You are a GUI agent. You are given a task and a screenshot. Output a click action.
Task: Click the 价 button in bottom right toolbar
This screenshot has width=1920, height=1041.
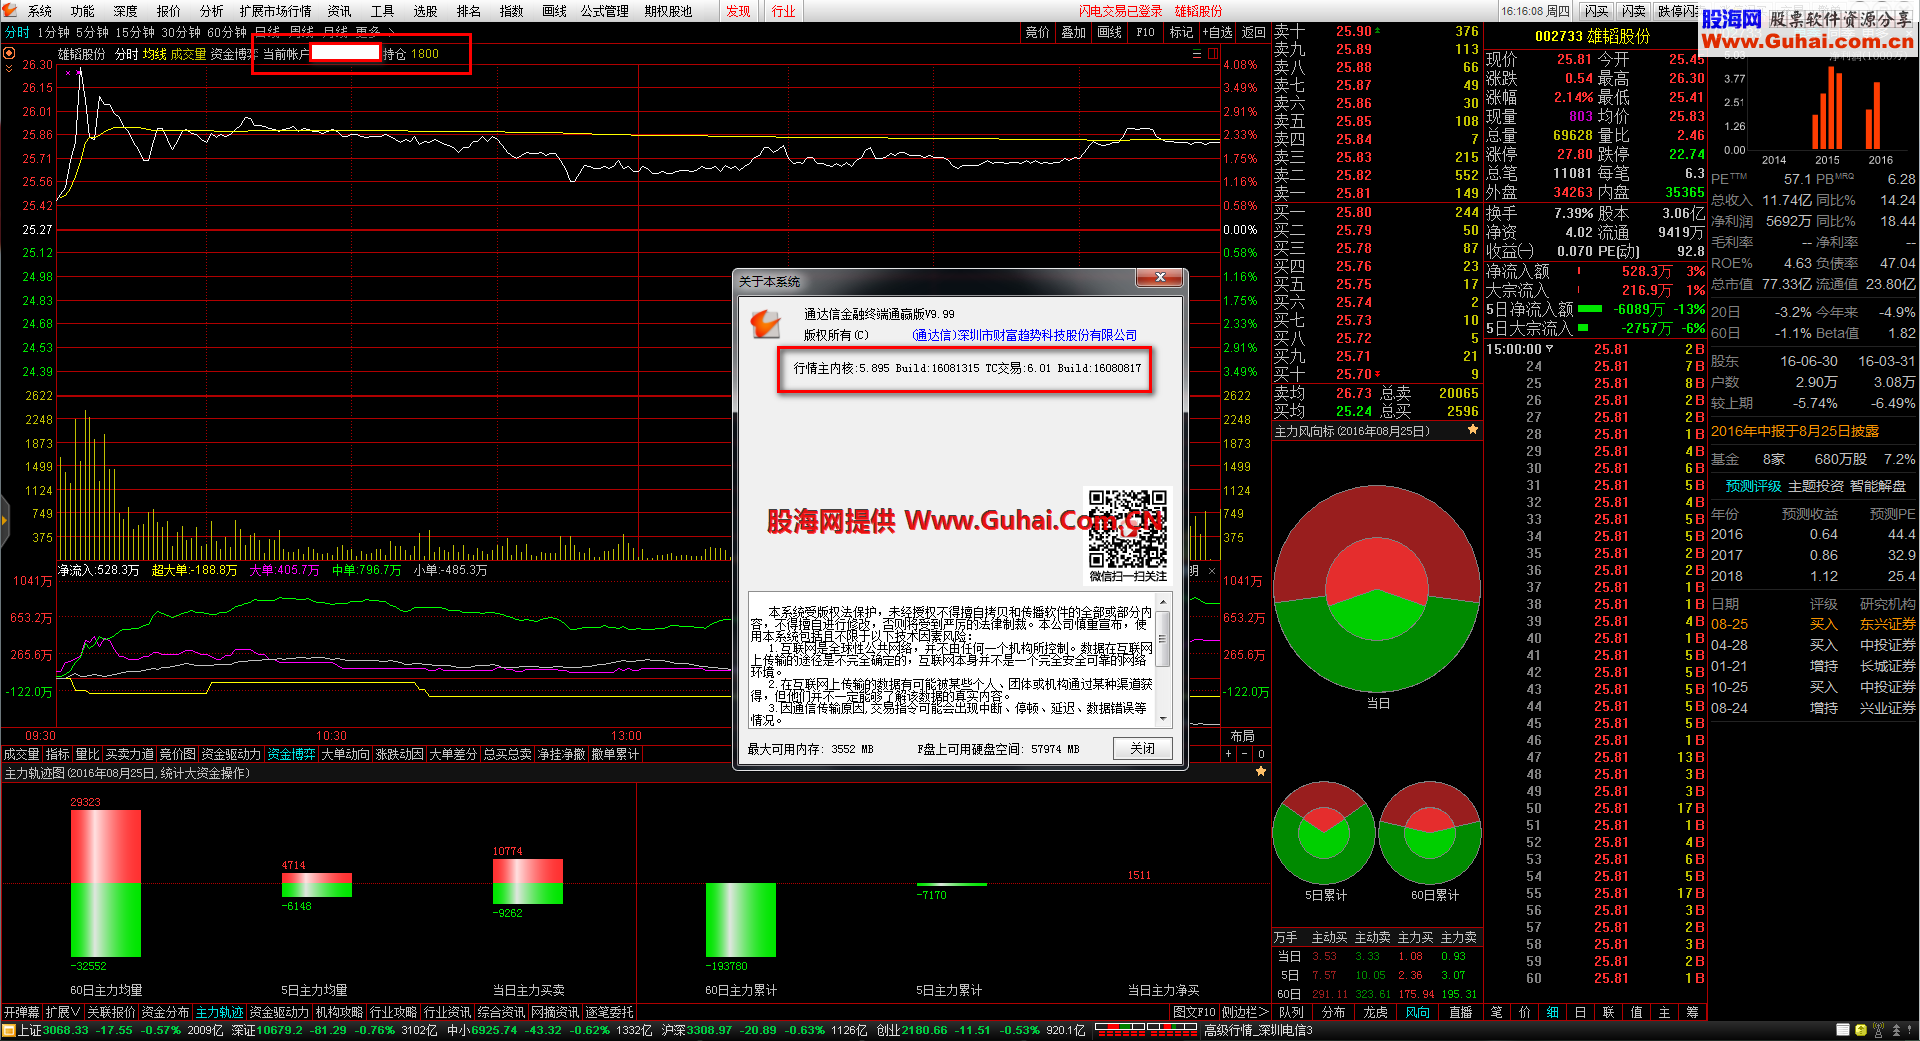pyautogui.click(x=1525, y=1012)
